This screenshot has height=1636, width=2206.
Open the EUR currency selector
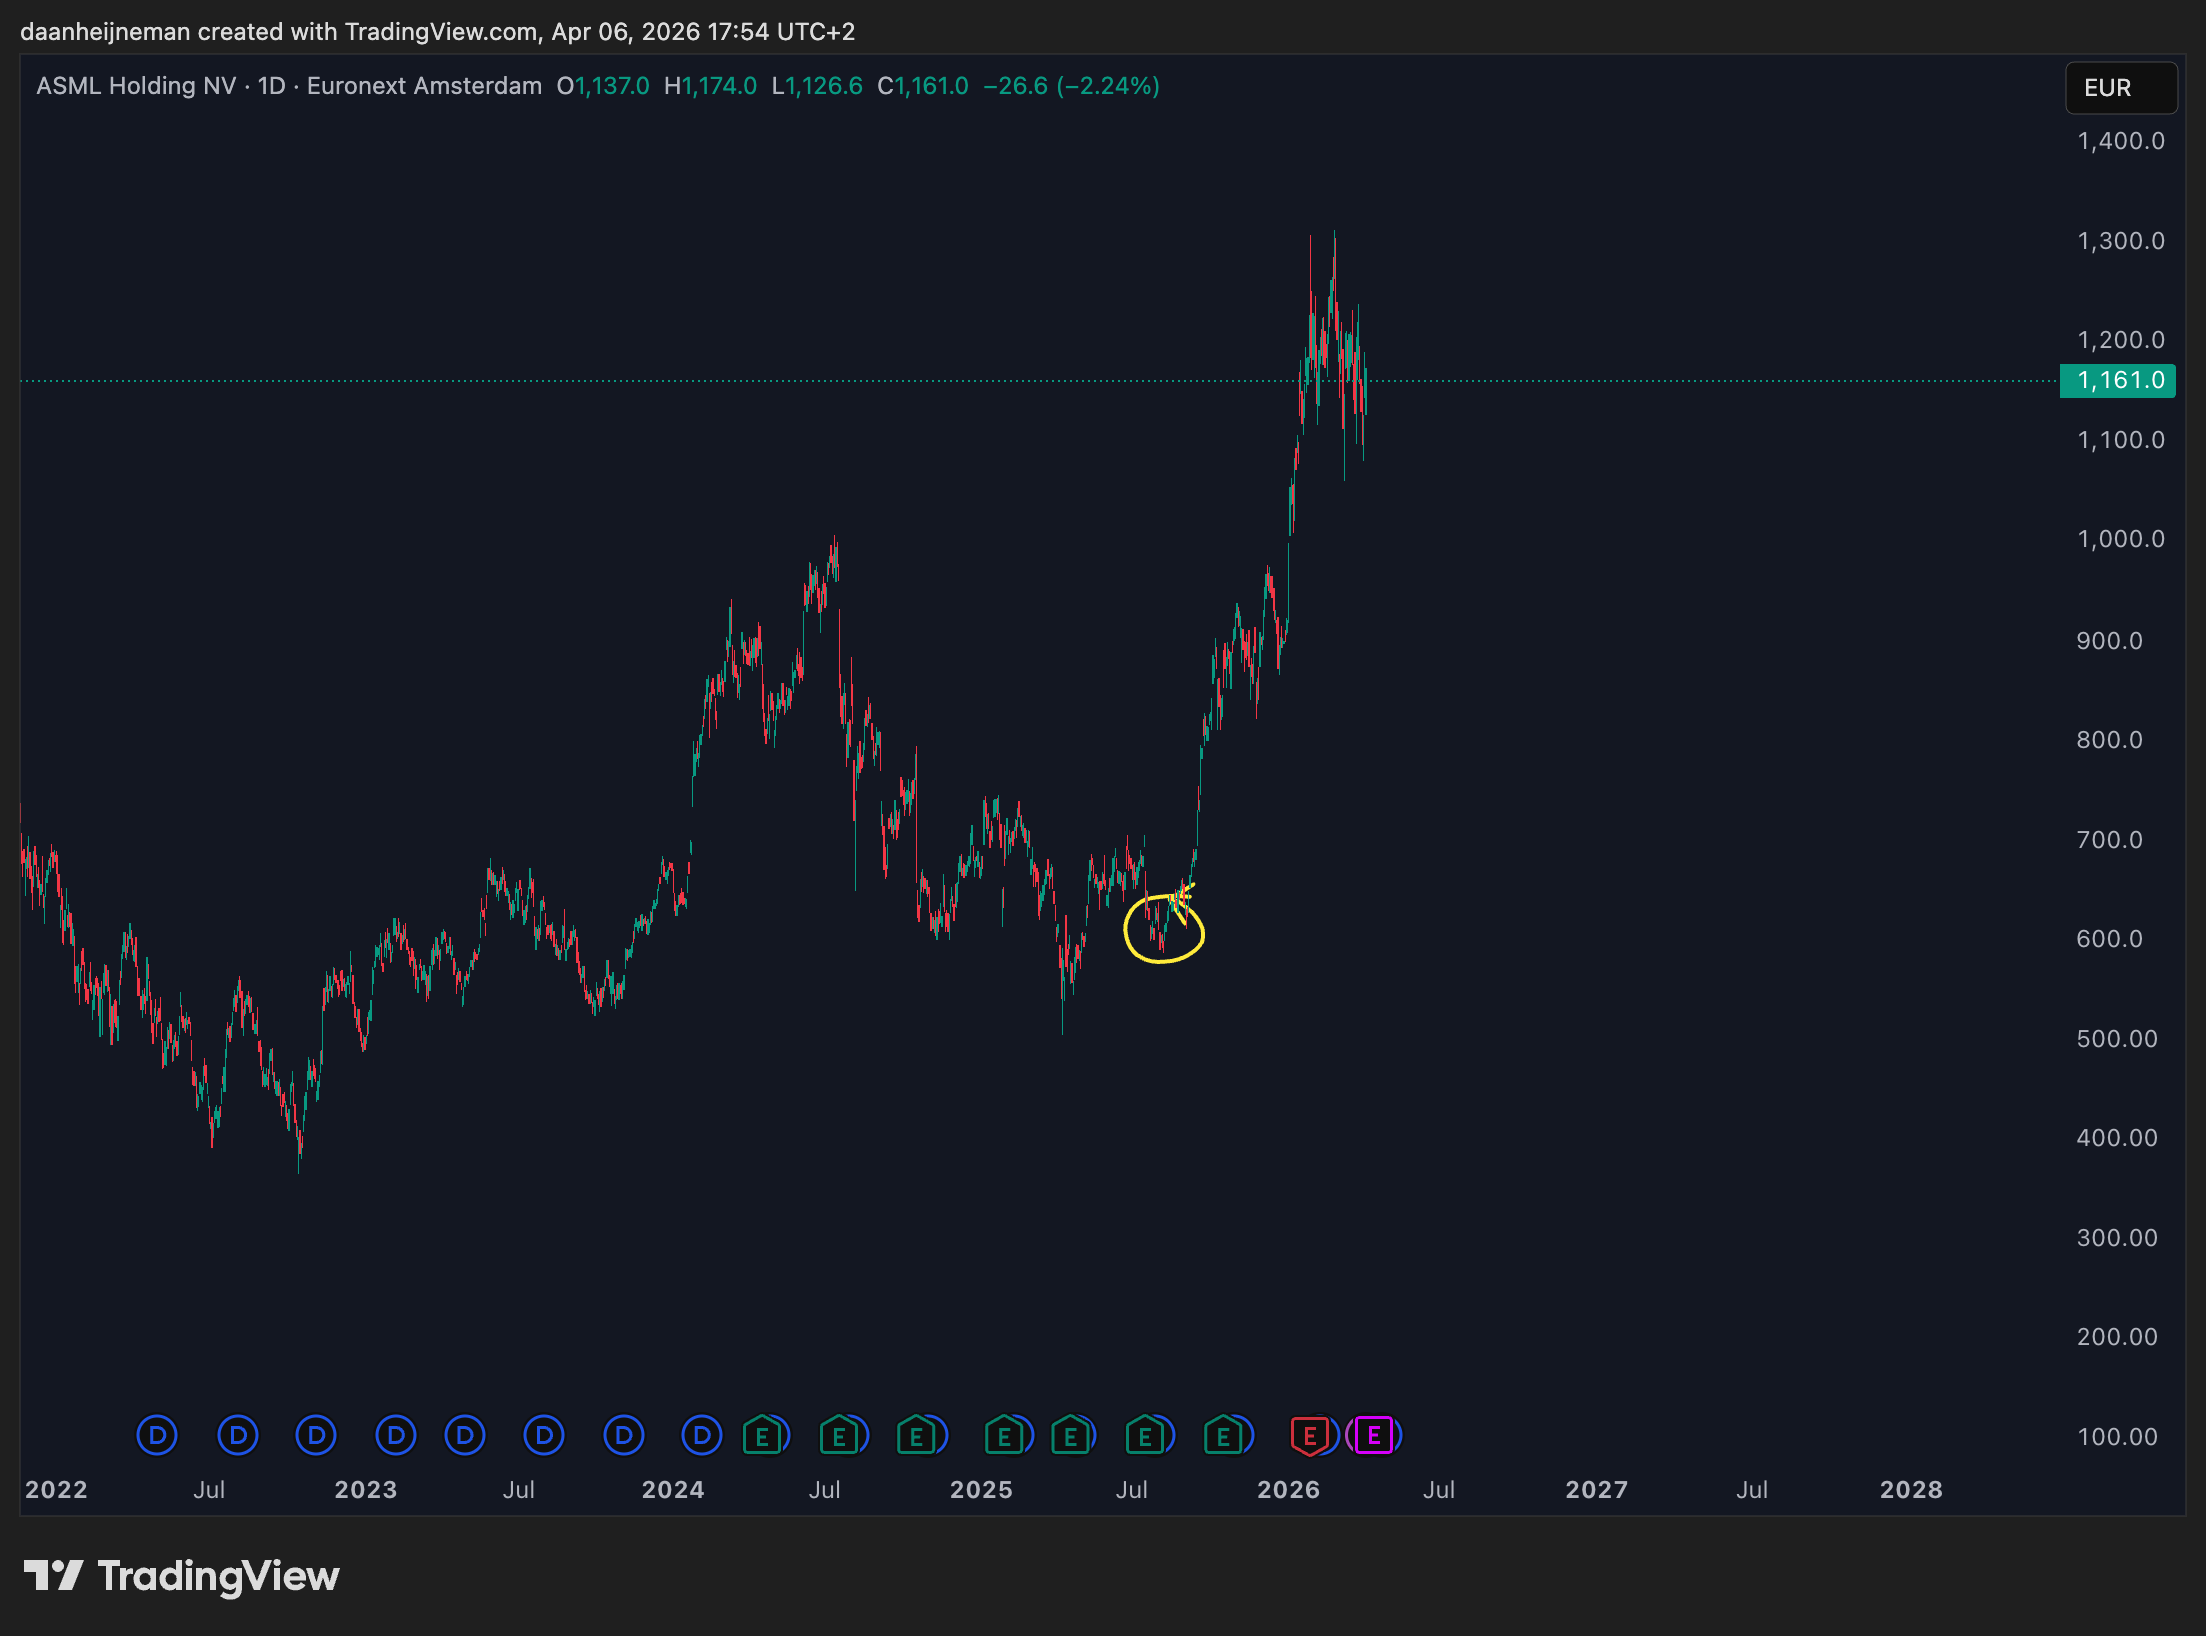(x=2121, y=88)
